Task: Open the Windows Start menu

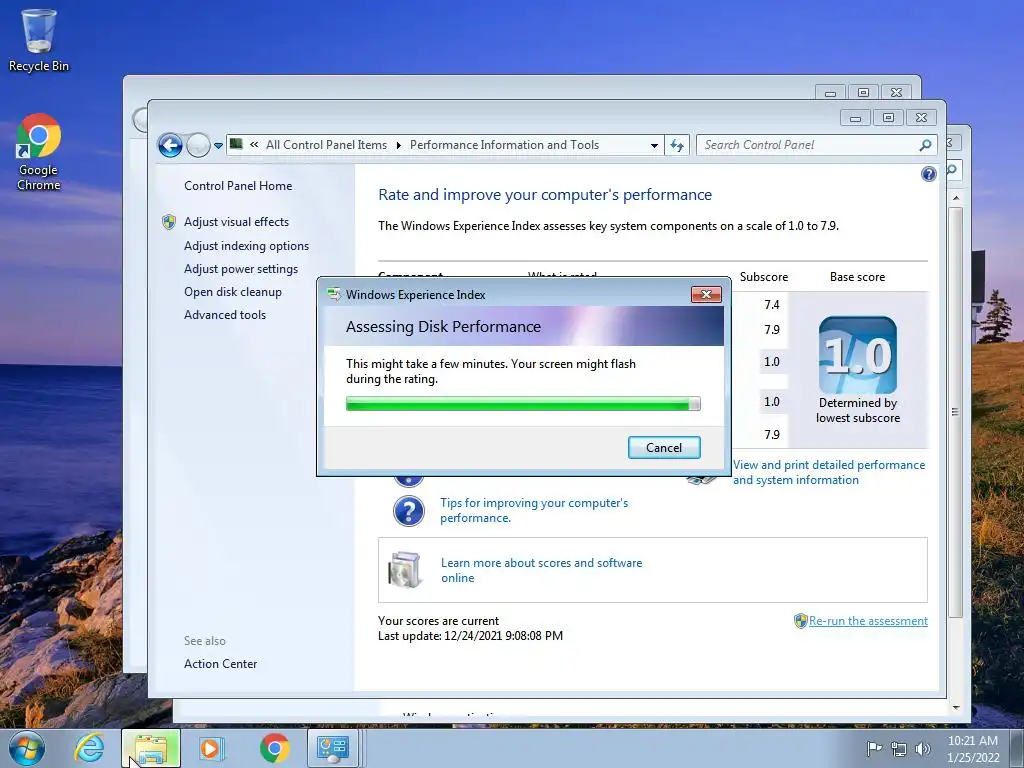Action: [26, 748]
